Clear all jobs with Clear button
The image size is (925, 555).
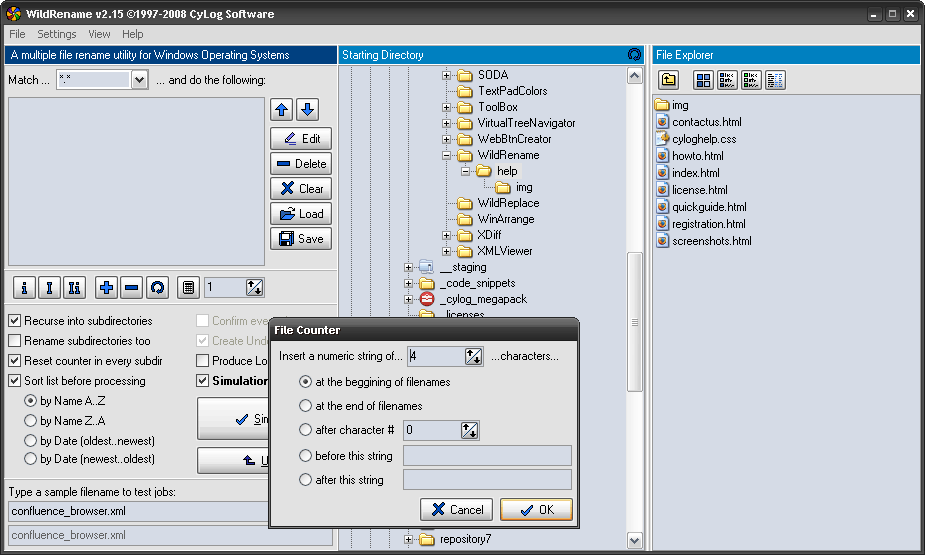301,189
